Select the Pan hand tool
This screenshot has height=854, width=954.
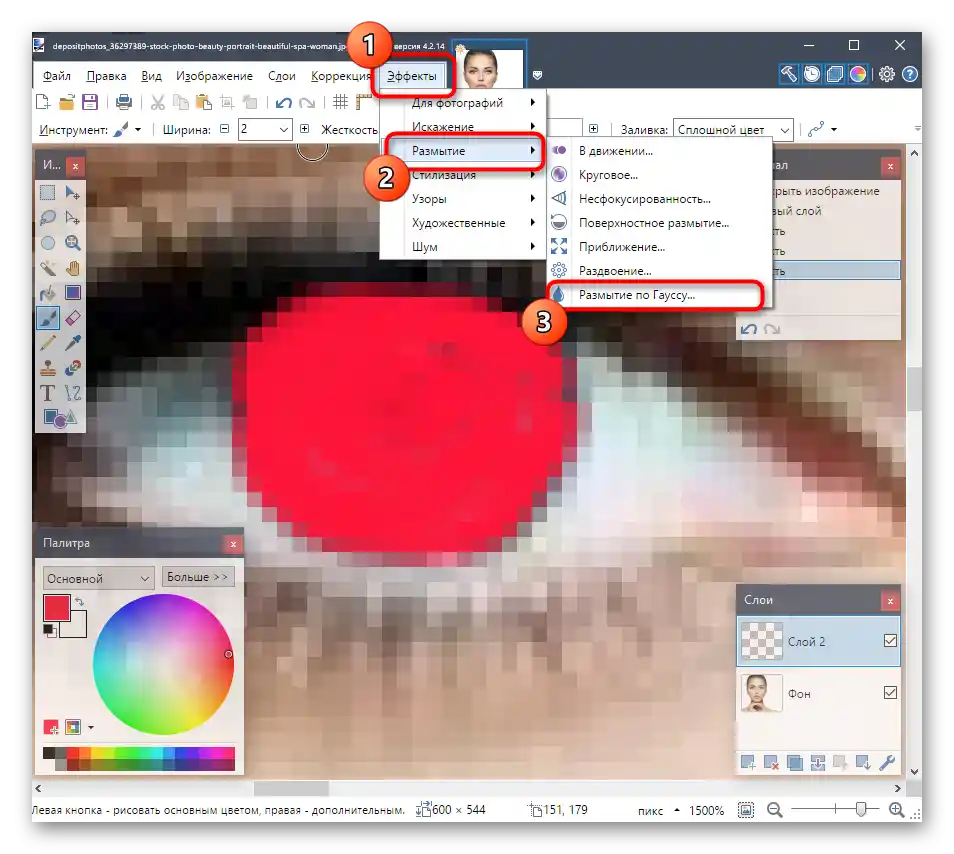73,268
